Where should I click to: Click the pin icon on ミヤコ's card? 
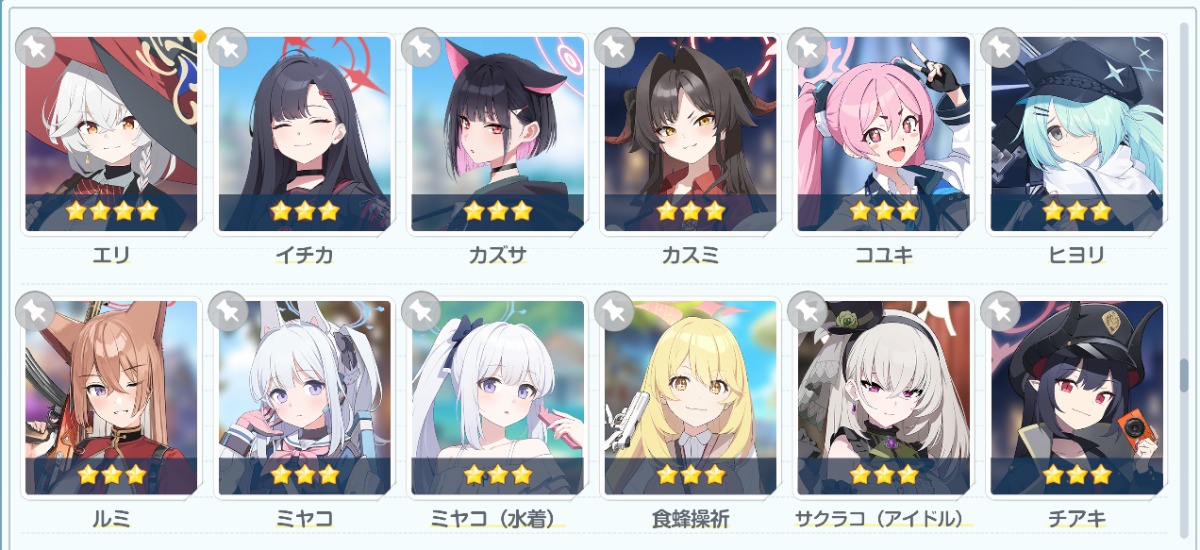click(228, 311)
